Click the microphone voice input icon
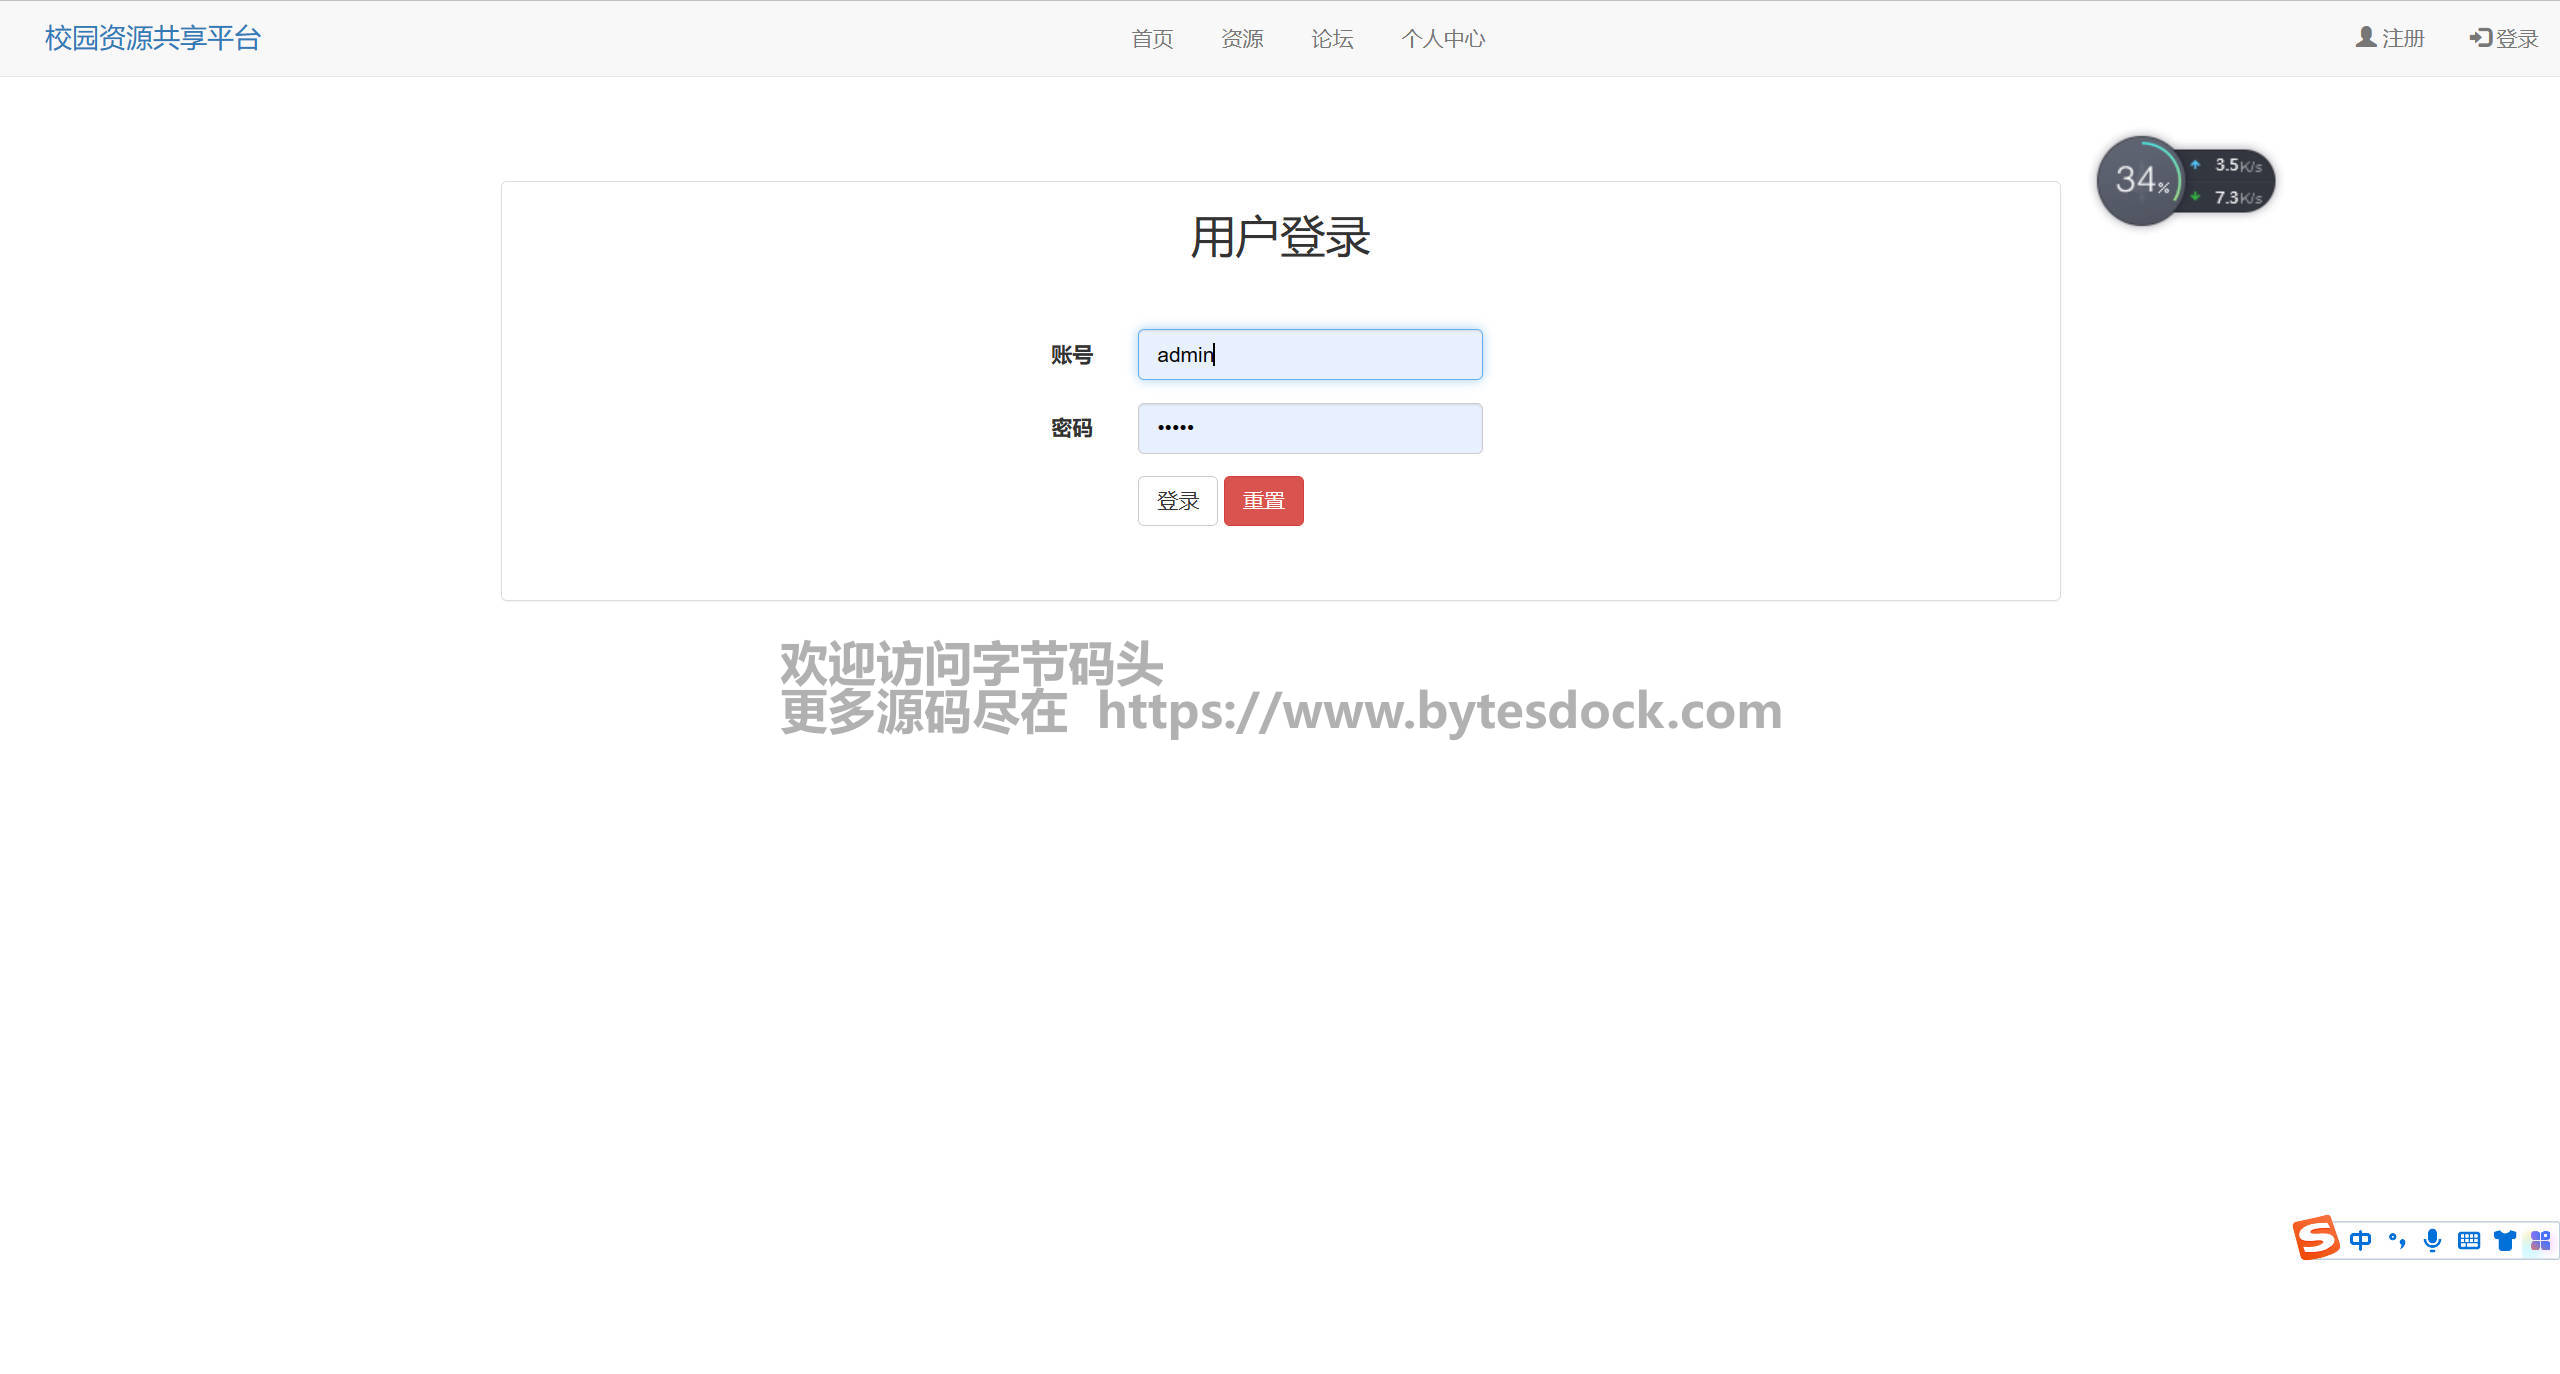The image size is (2560, 1374). coord(2432,1241)
